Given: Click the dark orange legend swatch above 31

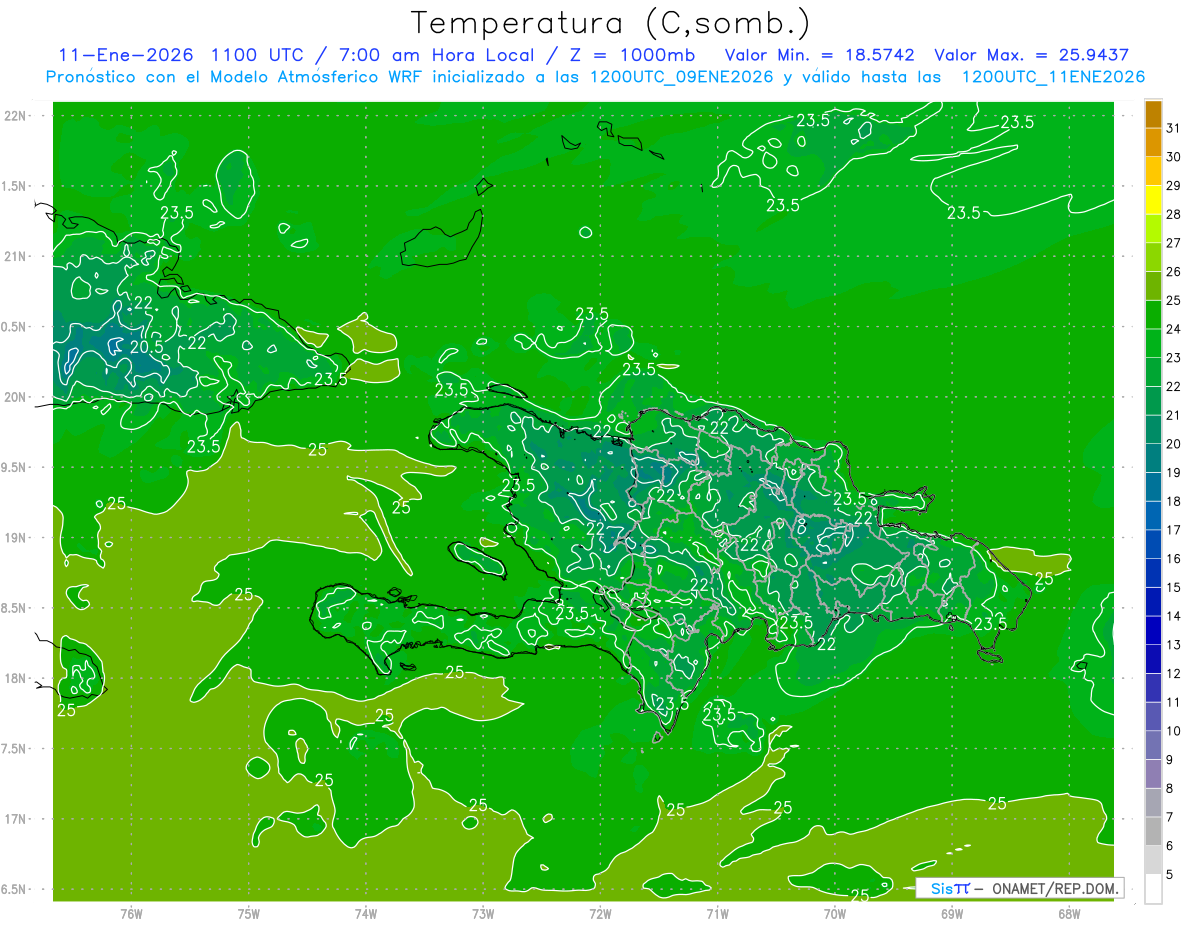Looking at the screenshot, I should point(1153,113).
